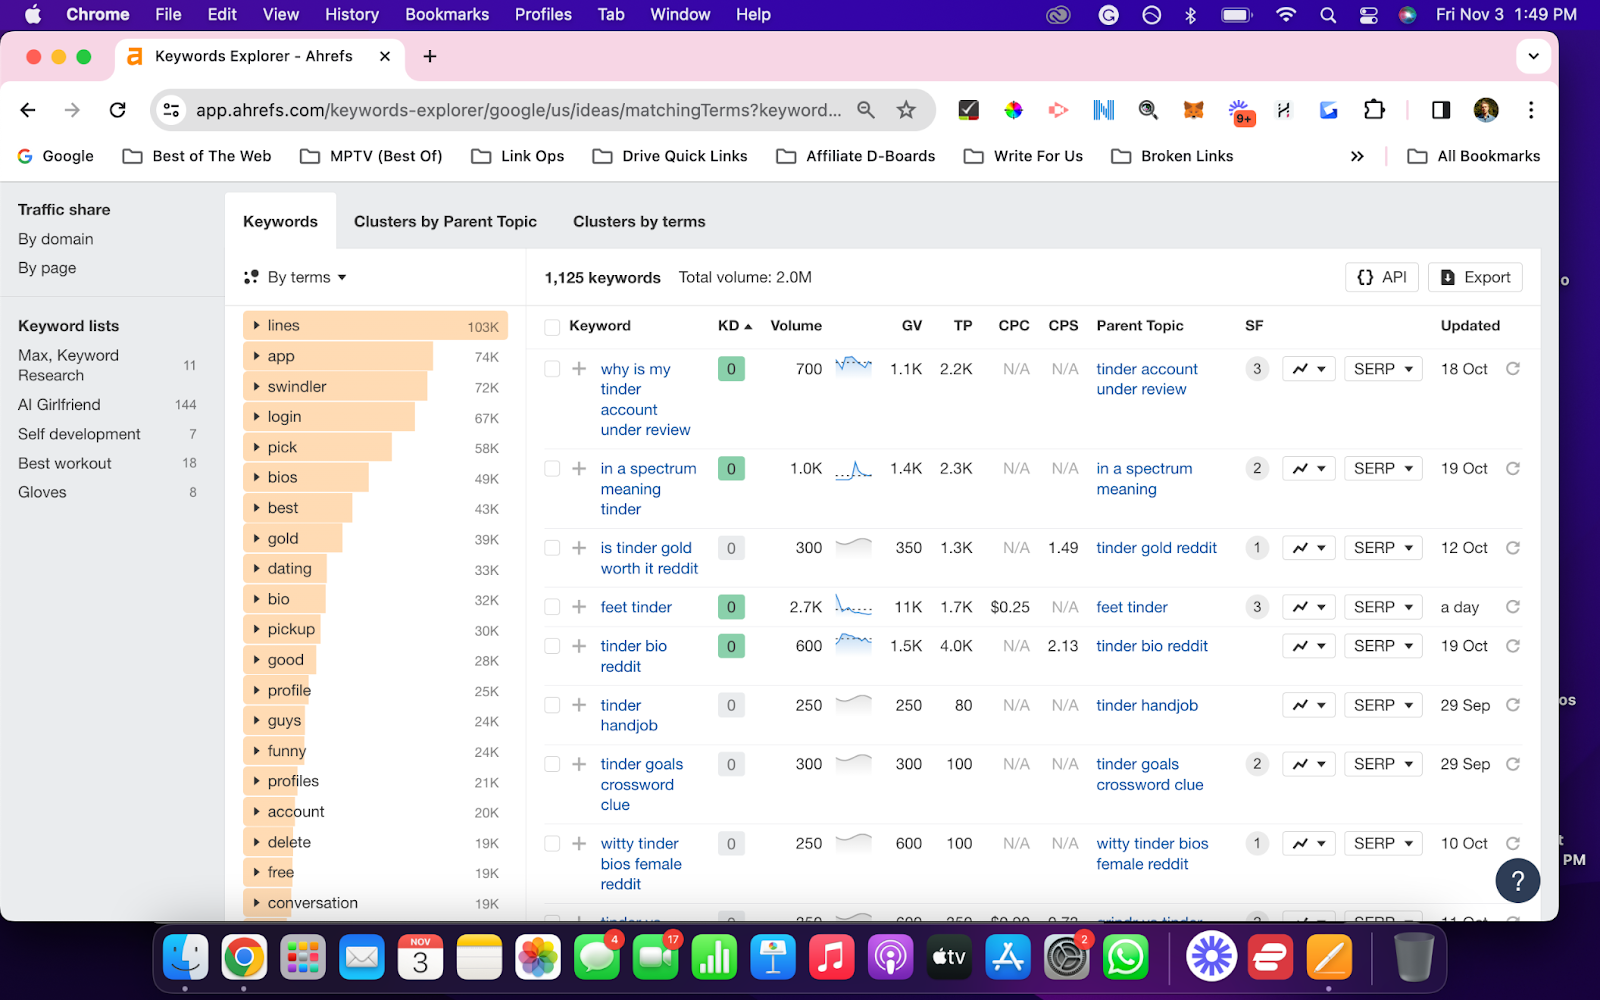The height and width of the screenshot is (1000, 1600).
Task: Click the floating question mark help icon
Action: tap(1517, 881)
